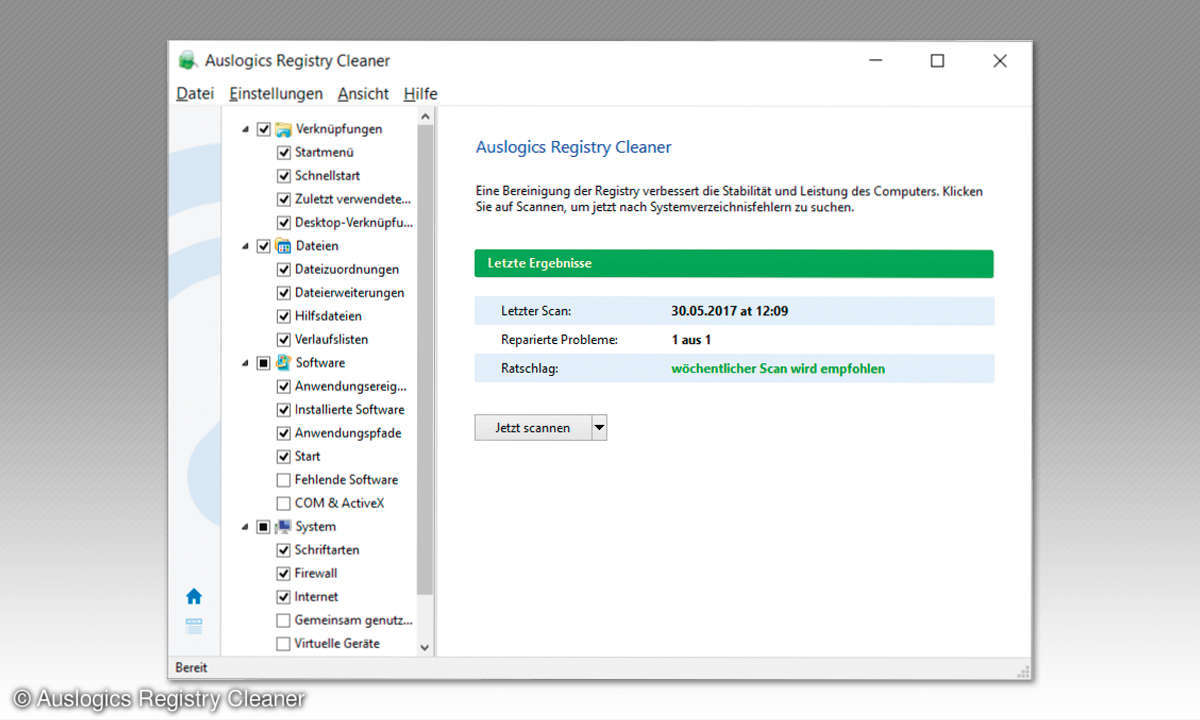
Task: Open the Hilfe menu
Action: pos(420,94)
